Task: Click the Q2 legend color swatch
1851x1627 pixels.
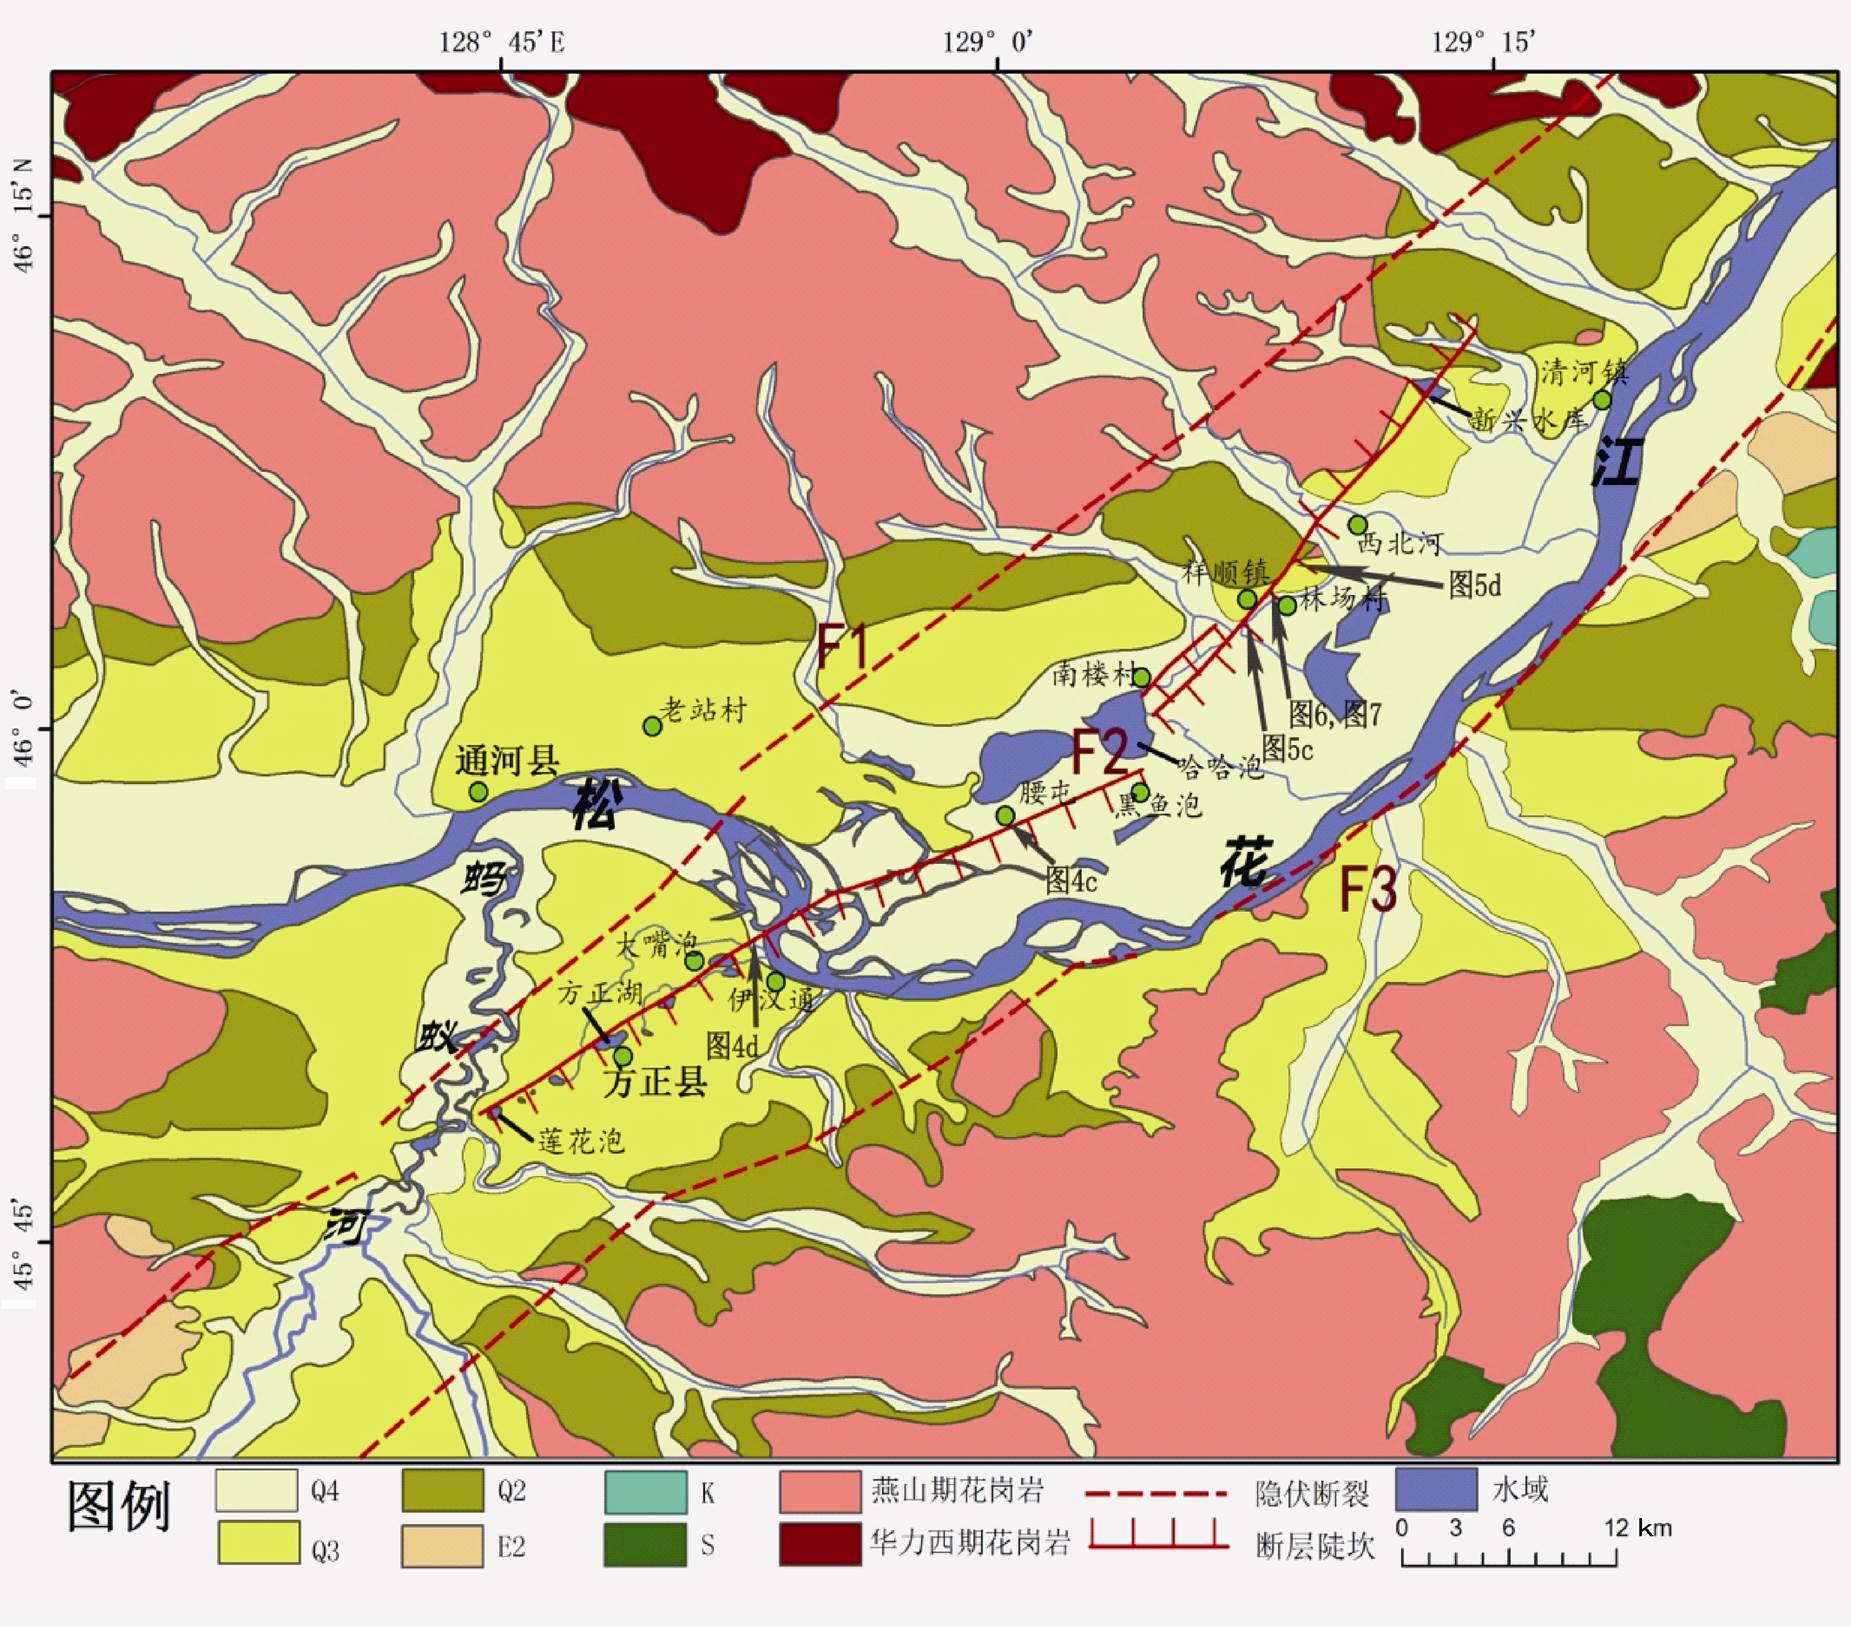Action: pos(443,1490)
